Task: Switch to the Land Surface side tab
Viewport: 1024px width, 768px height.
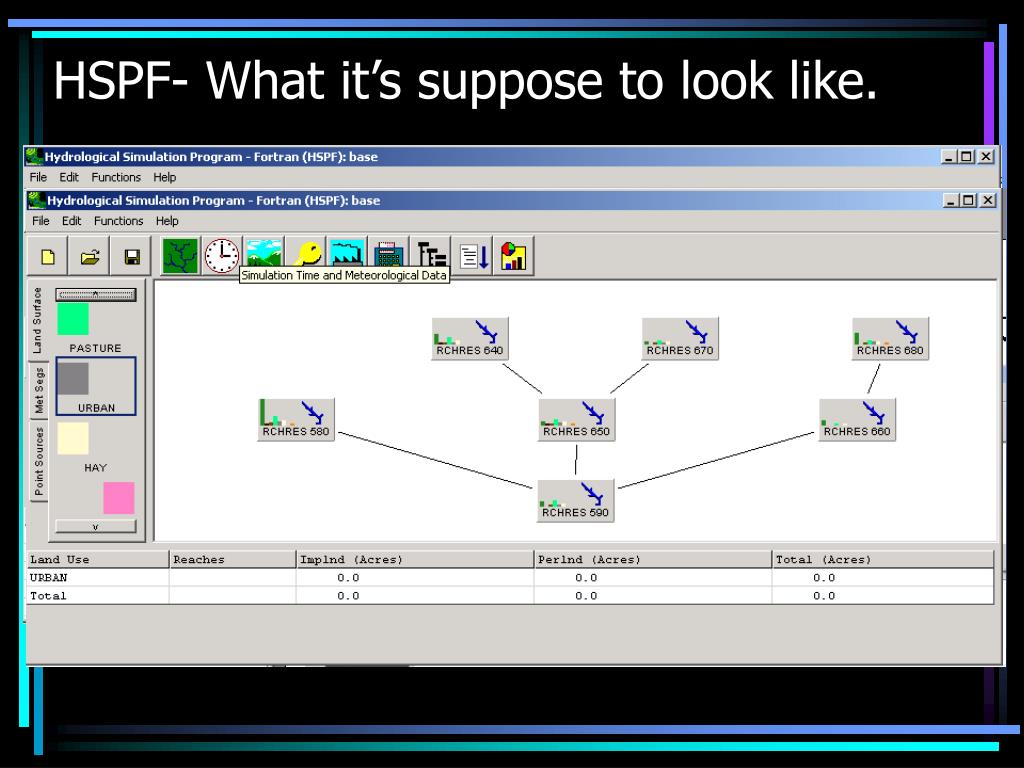Action: click(38, 320)
